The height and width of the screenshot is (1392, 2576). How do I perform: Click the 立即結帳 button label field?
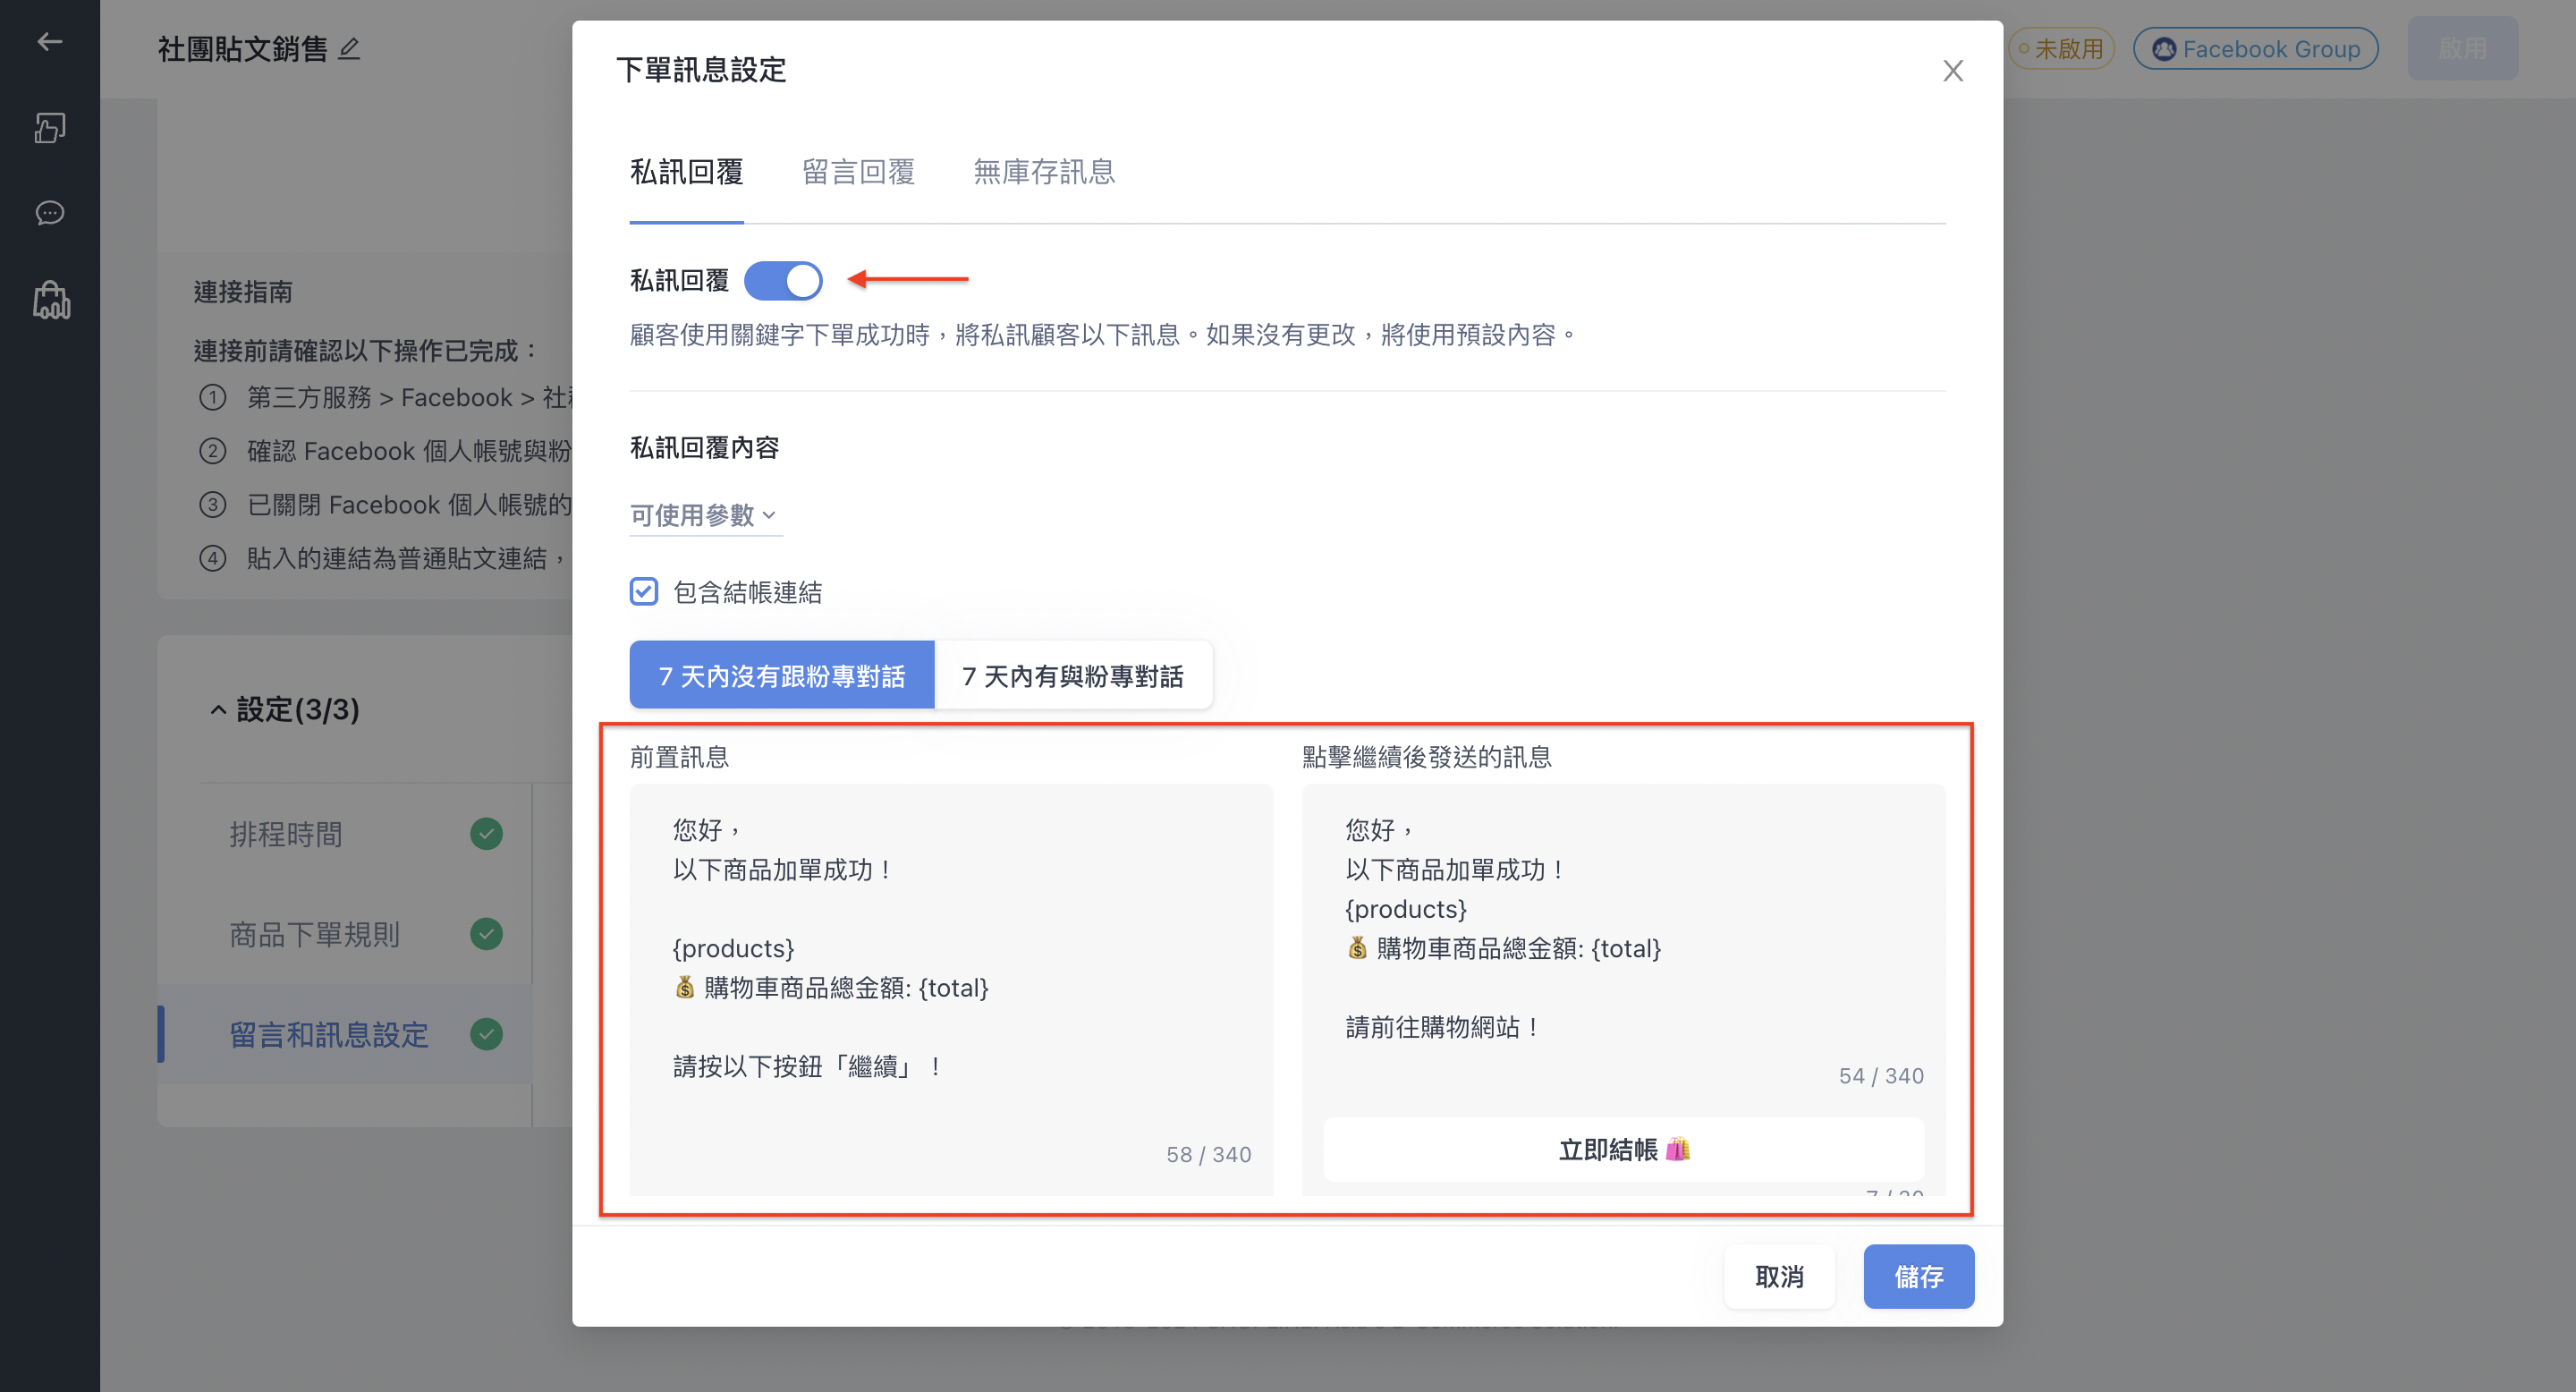pos(1623,1149)
